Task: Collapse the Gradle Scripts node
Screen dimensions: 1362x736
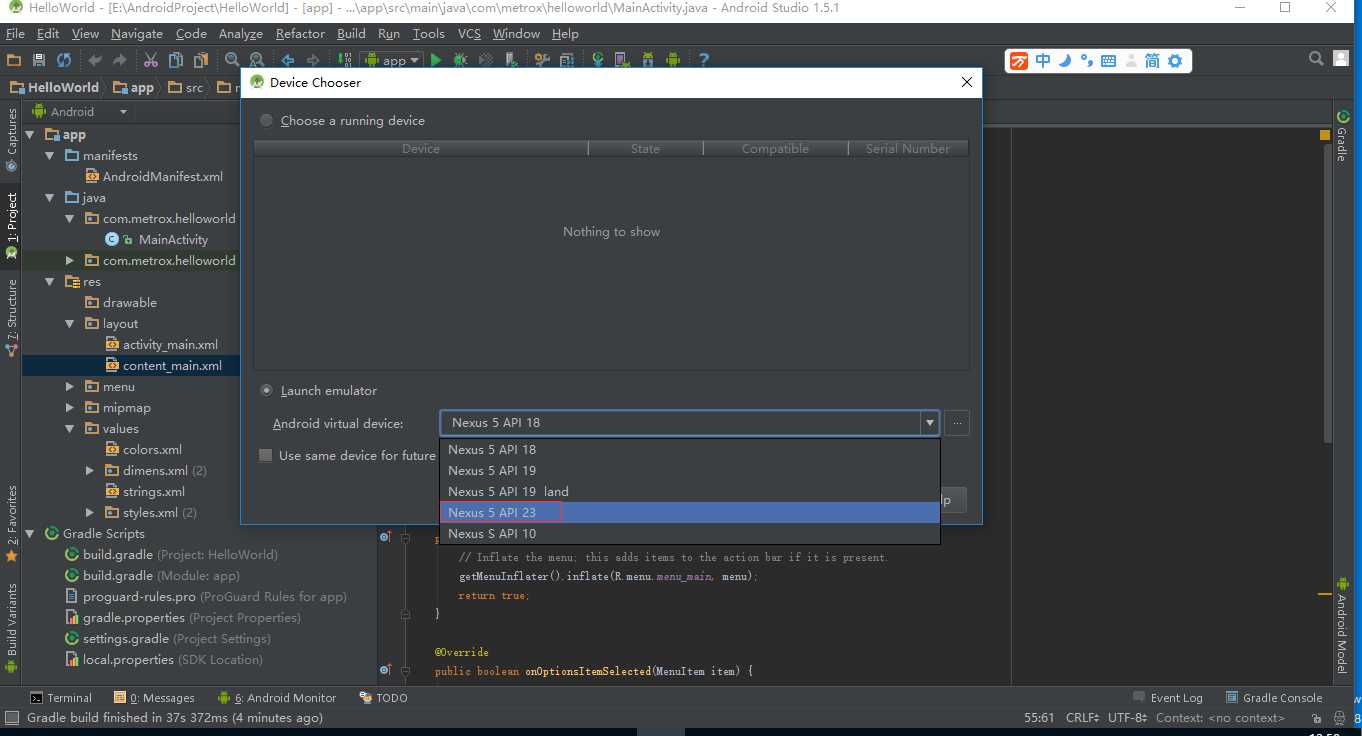Action: pyautogui.click(x=30, y=534)
